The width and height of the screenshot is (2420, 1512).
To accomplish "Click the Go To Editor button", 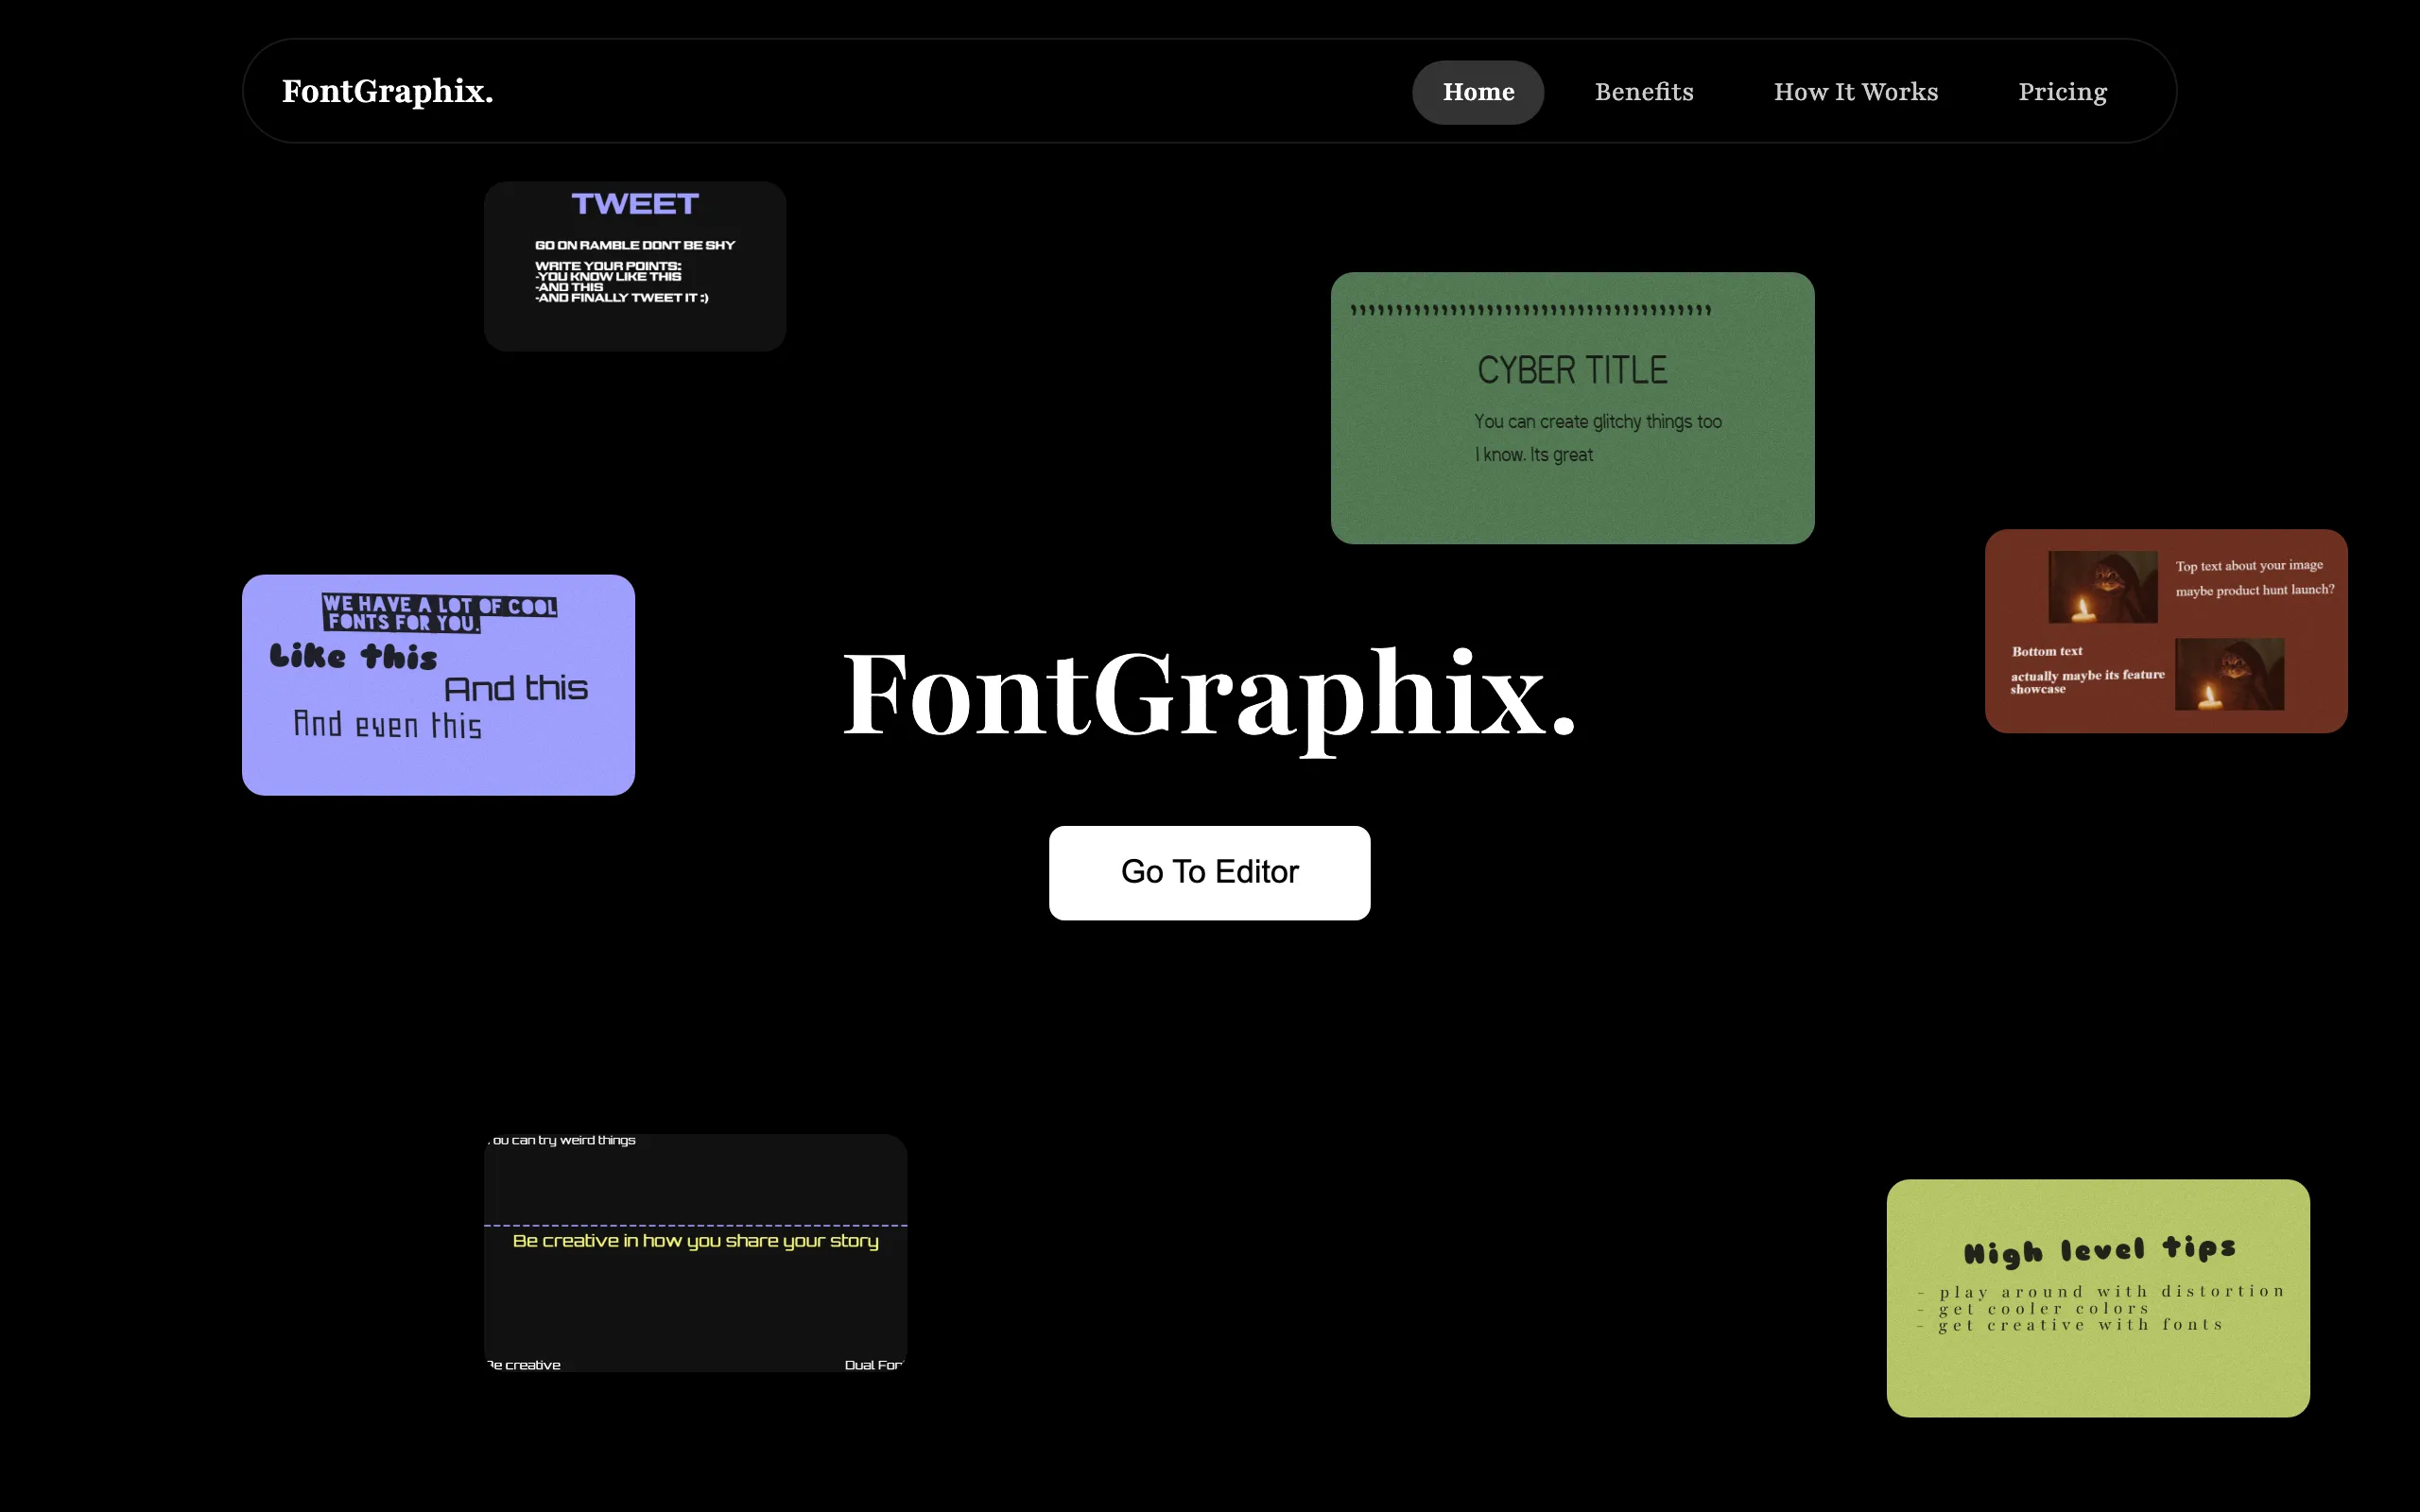I will point(1209,872).
